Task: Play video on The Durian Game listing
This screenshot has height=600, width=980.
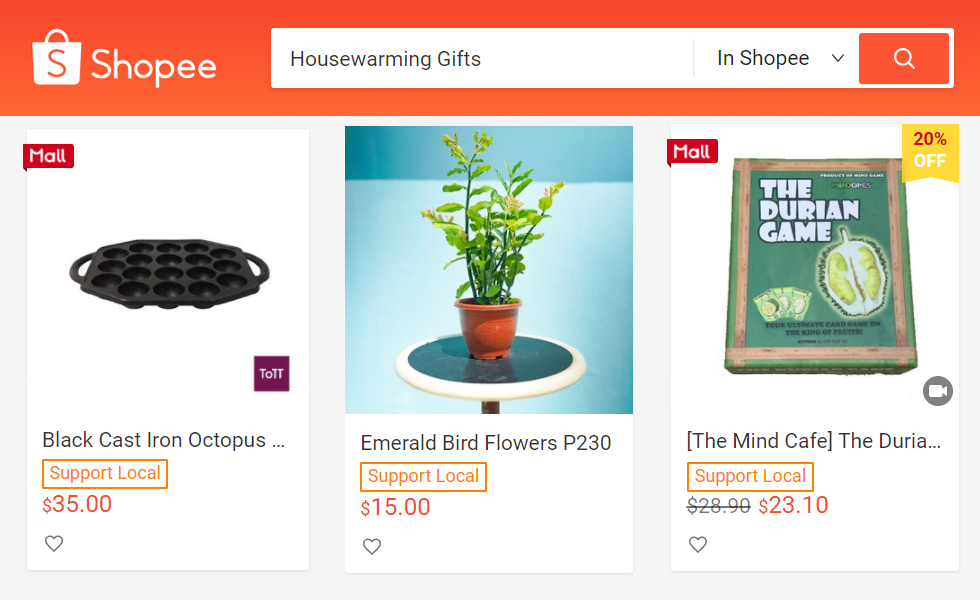Action: click(x=937, y=391)
